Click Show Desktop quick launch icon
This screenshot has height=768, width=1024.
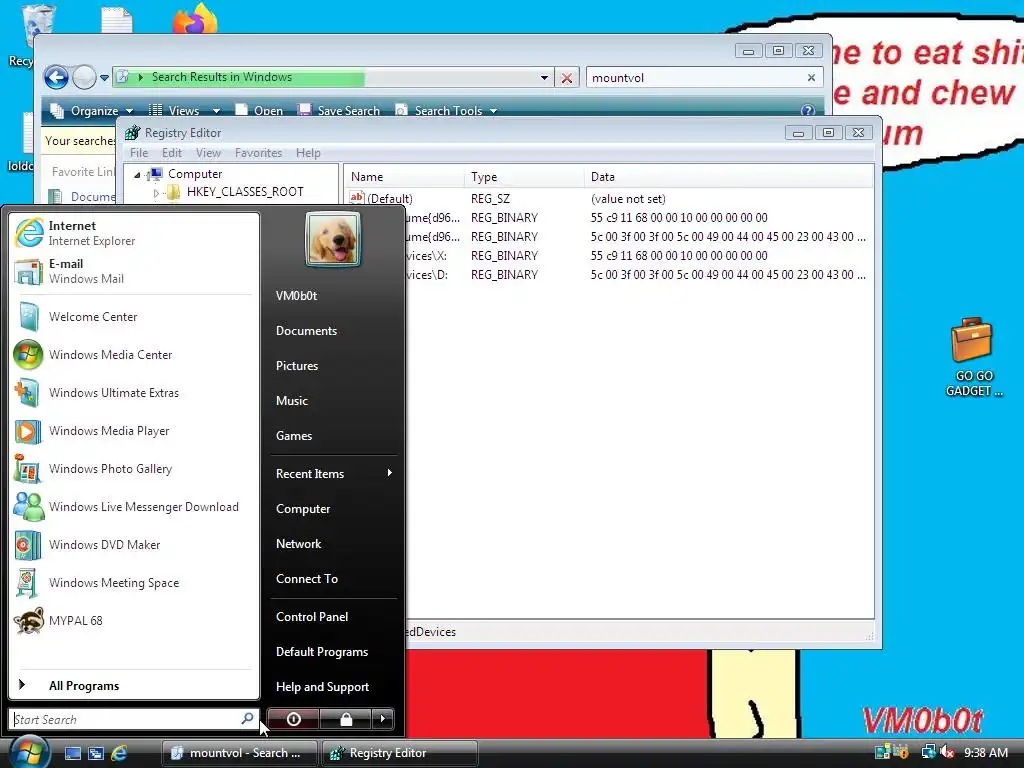72,753
